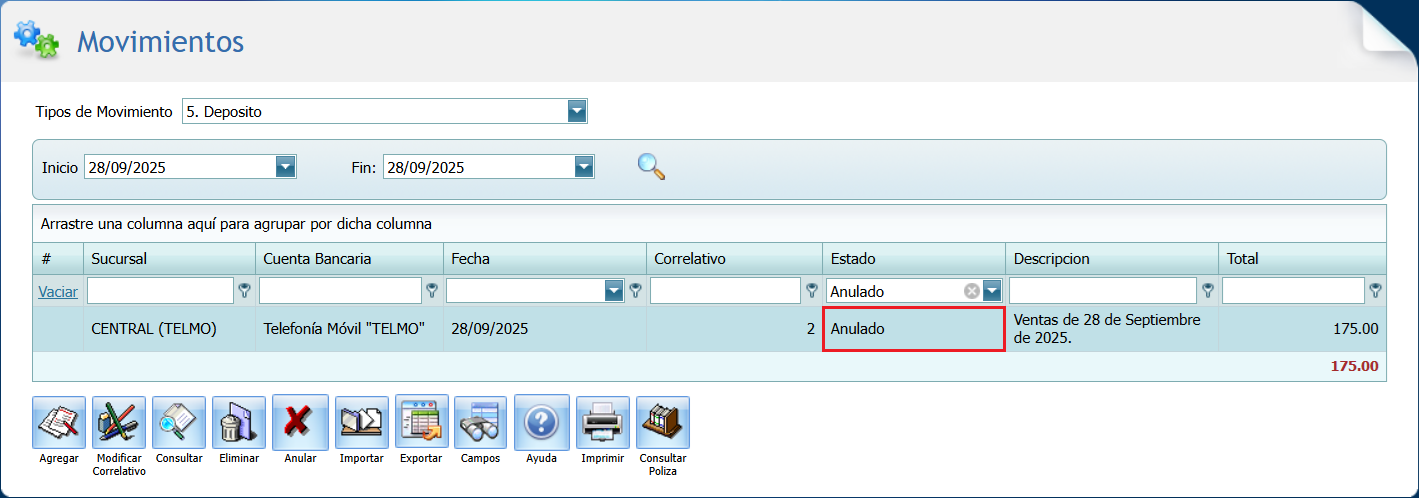This screenshot has height=498, width=1419.
Task: Run search with magnifying glass button
Action: pos(651,166)
